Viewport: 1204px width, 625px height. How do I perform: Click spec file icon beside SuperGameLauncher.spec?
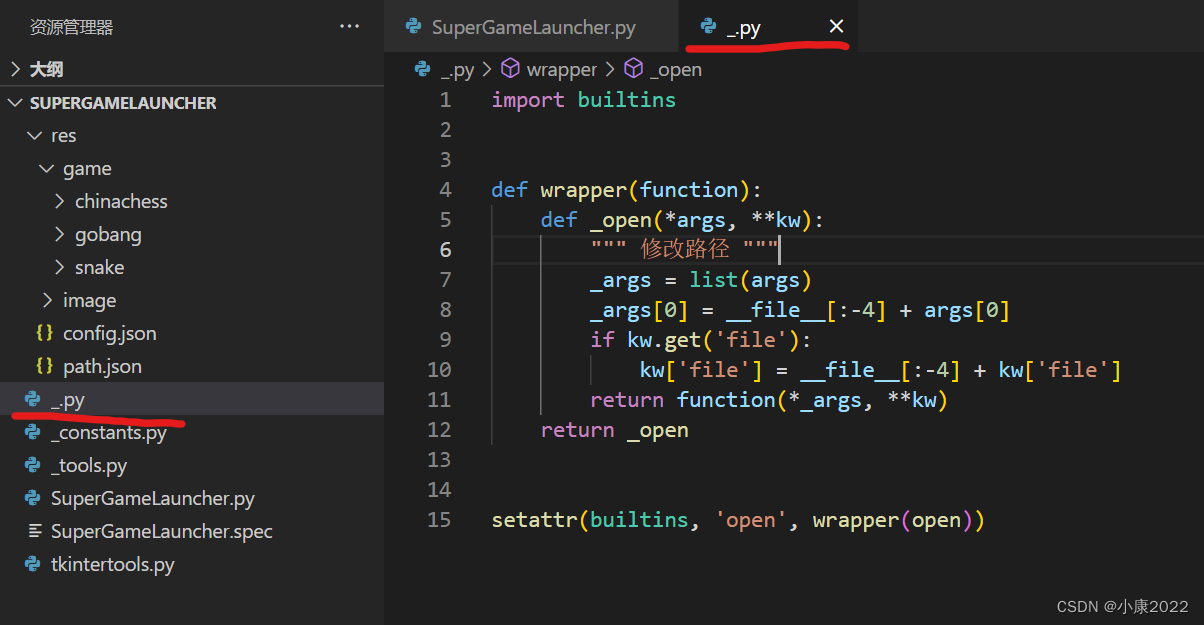pyautogui.click(x=35, y=531)
